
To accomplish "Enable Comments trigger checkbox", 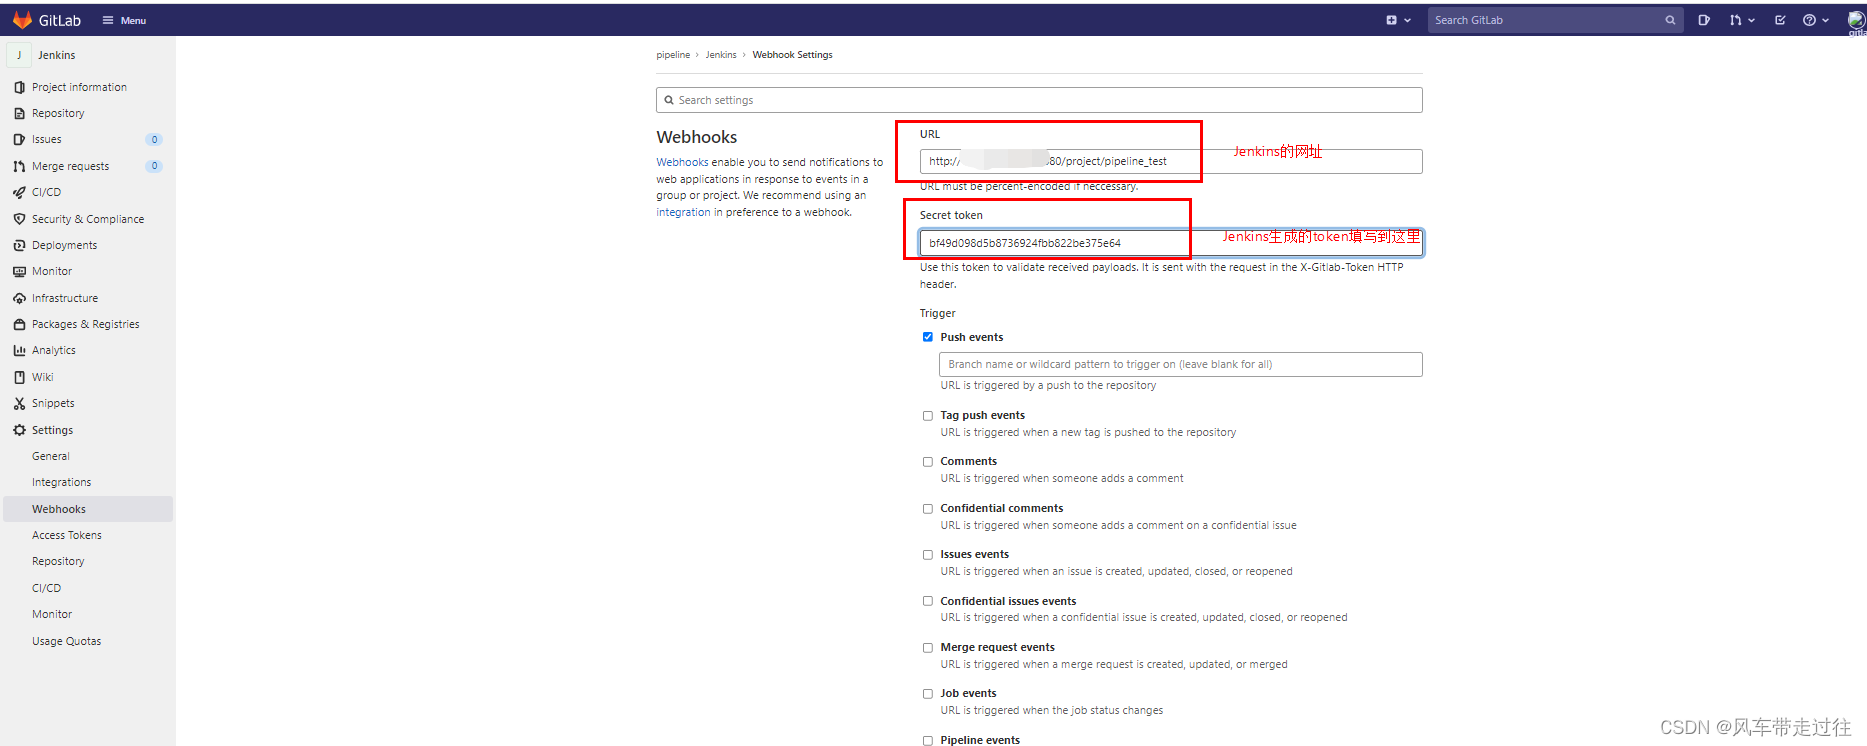I will [928, 462].
